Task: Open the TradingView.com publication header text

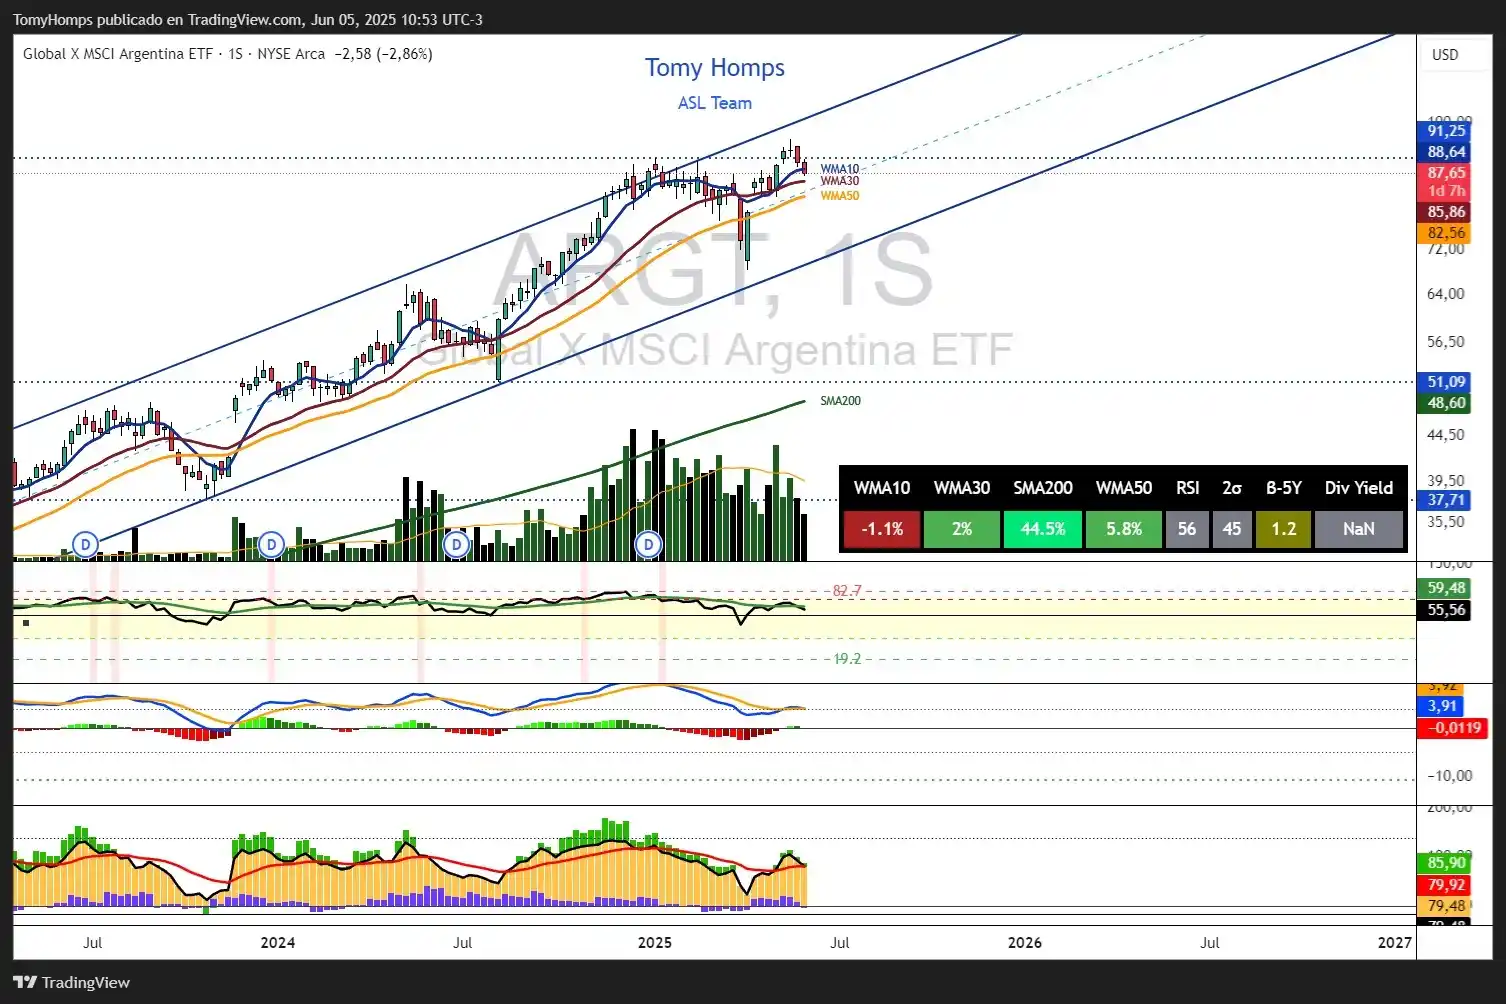Action: (x=247, y=19)
